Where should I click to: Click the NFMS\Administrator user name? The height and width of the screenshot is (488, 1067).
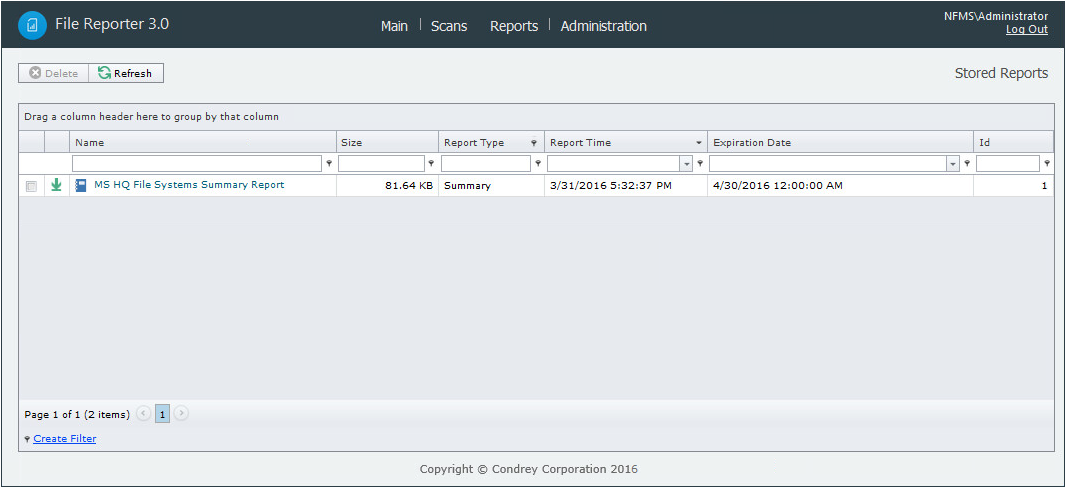pos(996,16)
